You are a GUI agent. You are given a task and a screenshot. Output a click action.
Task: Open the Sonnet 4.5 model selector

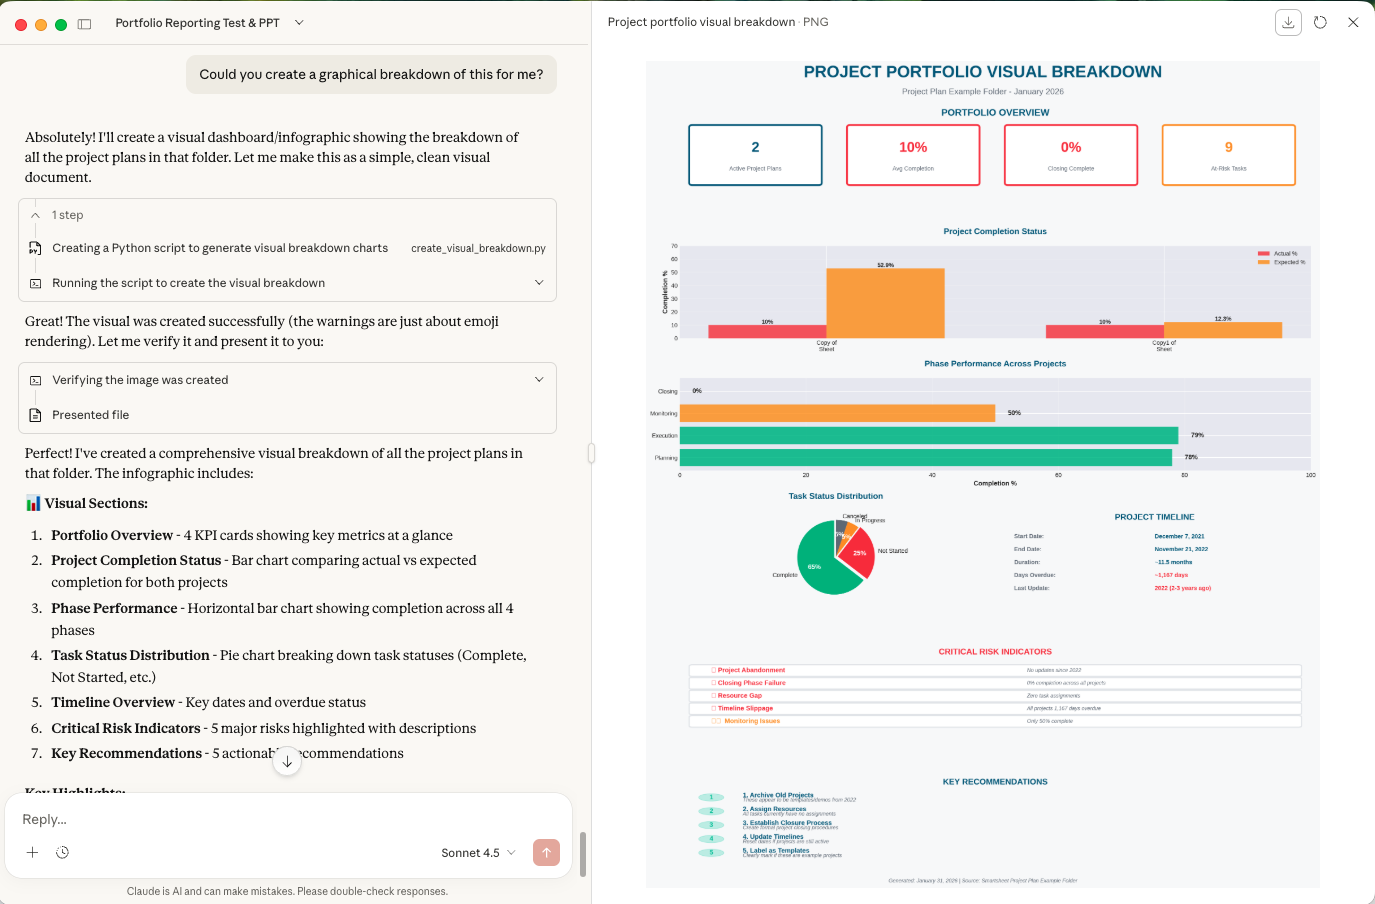click(478, 853)
